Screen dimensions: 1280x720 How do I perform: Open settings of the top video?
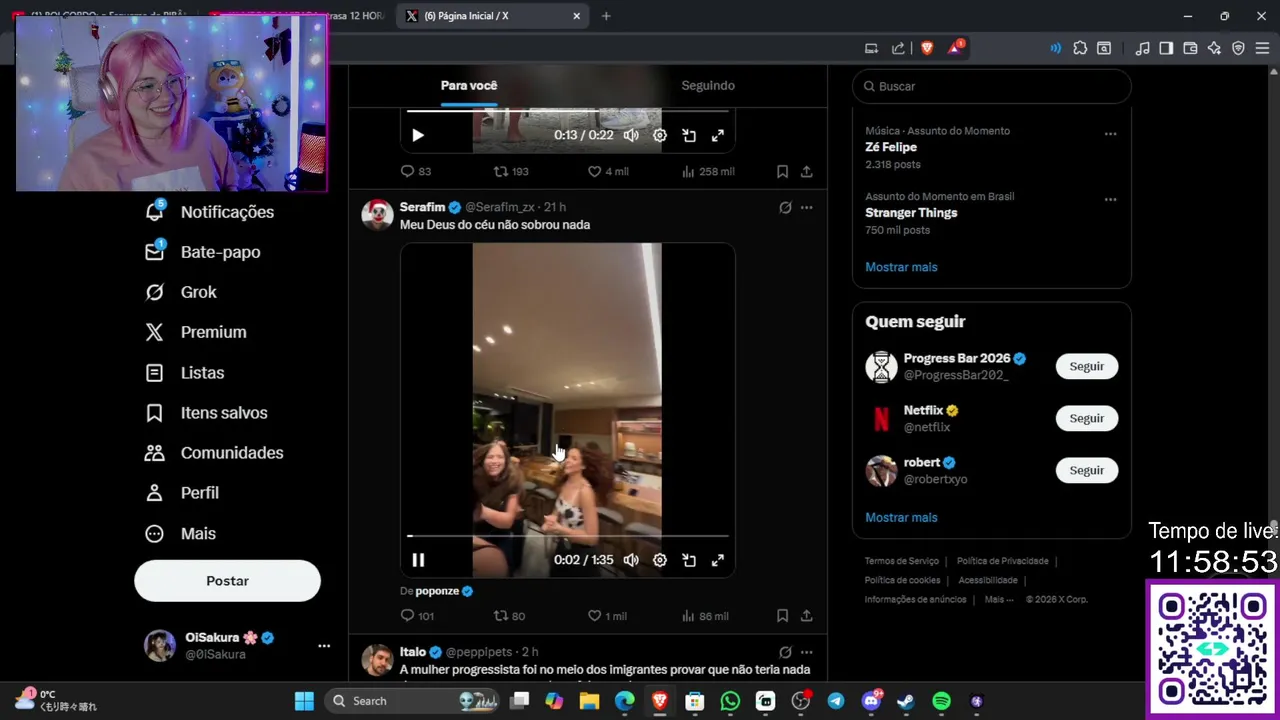[x=660, y=136]
